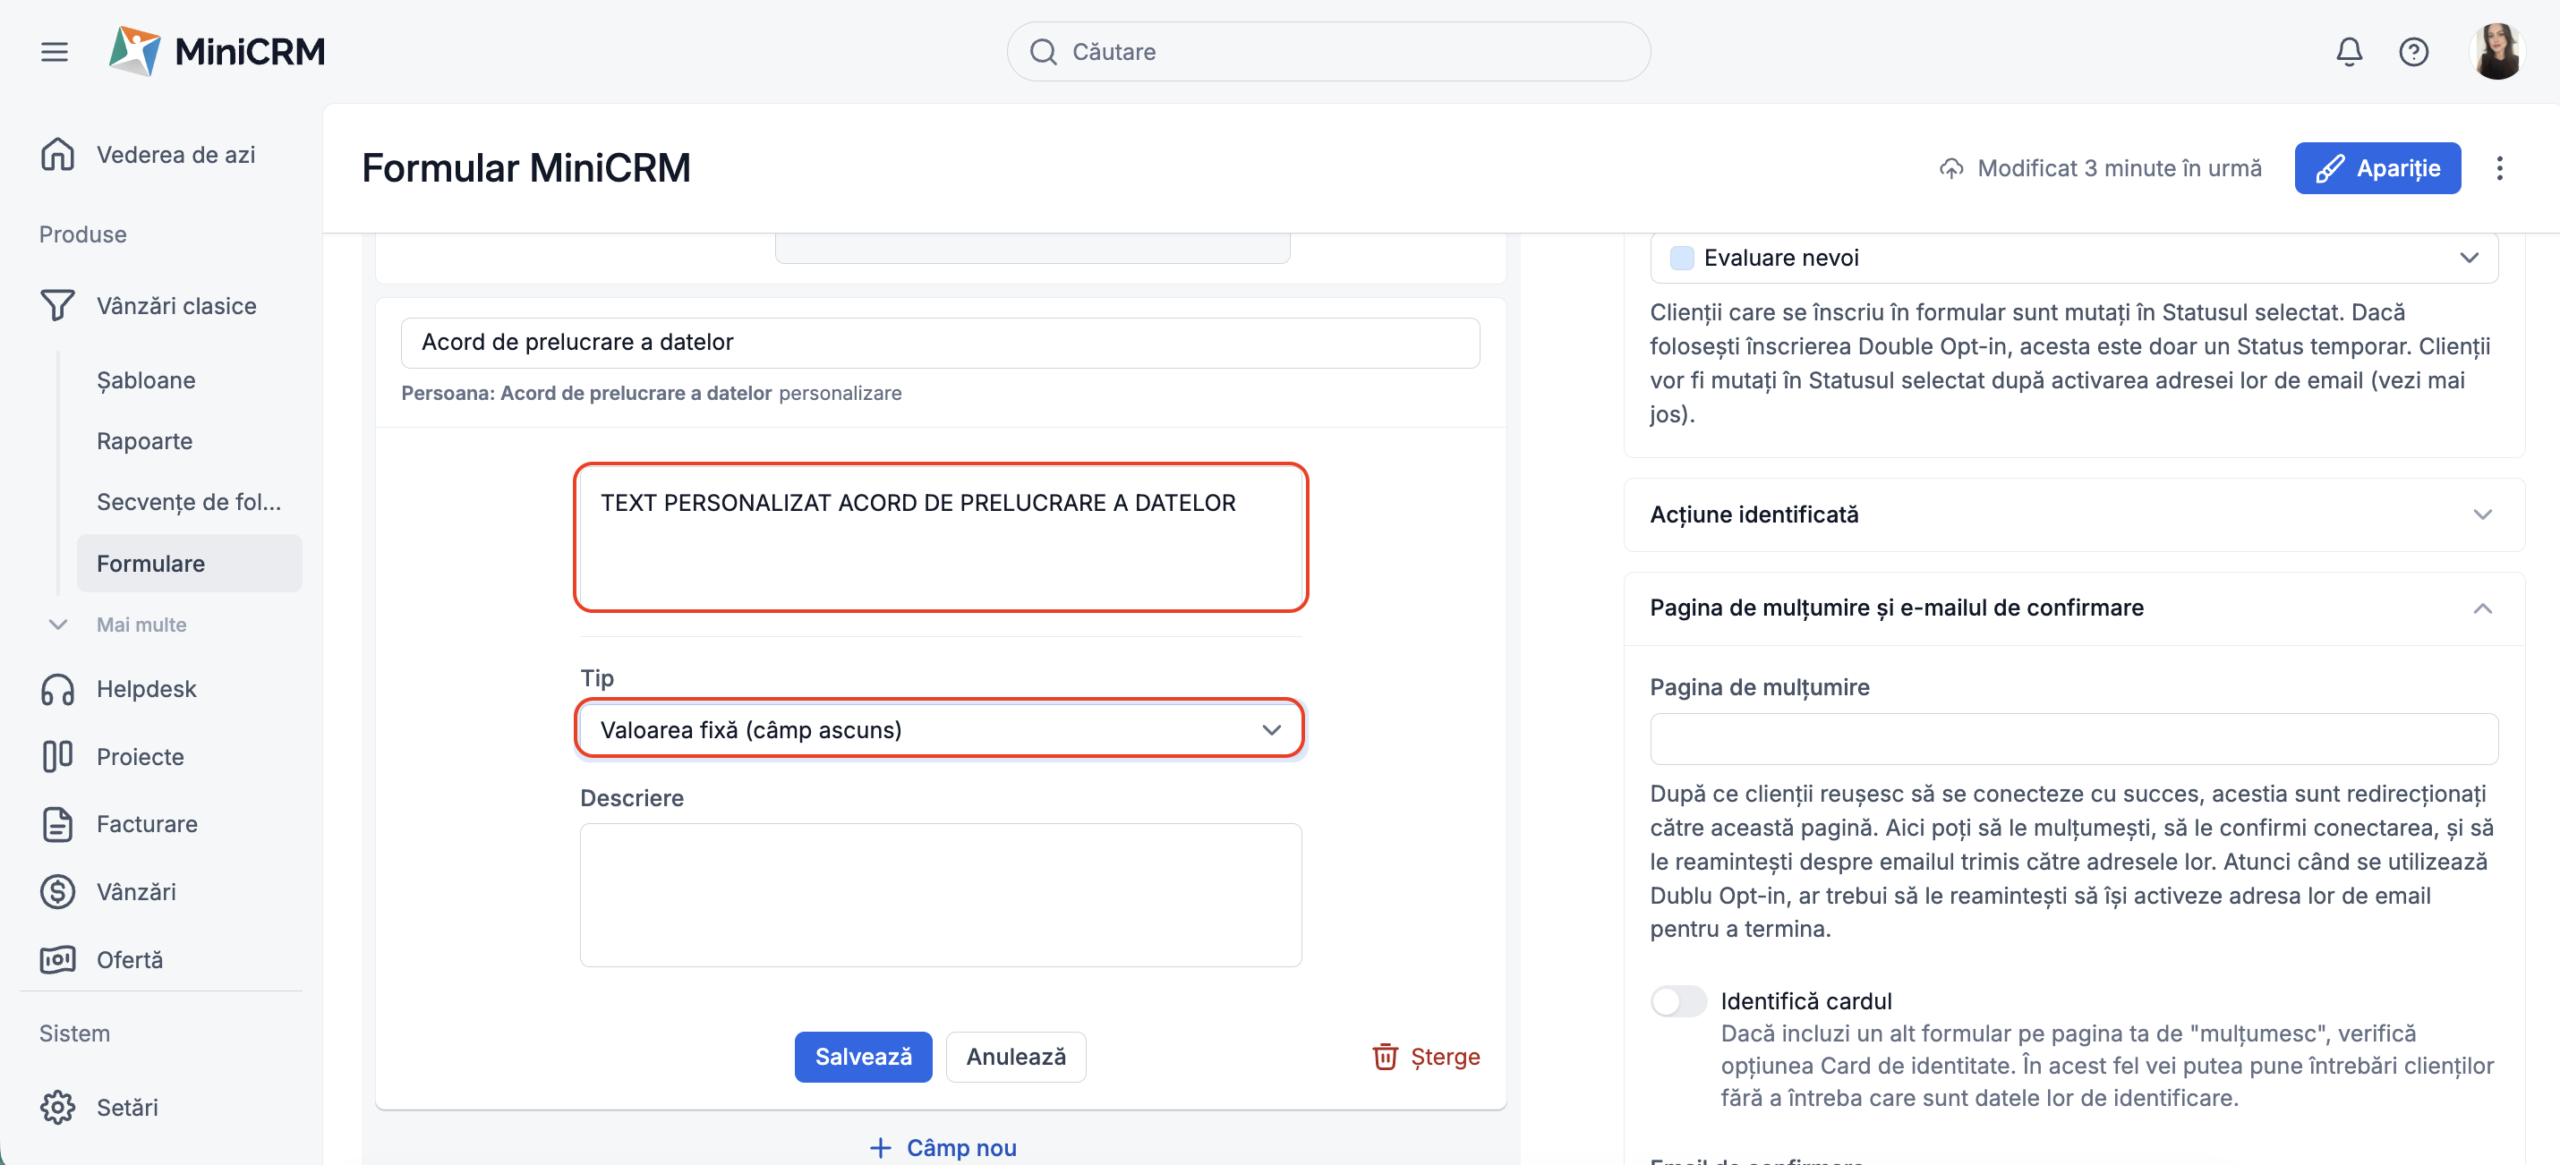Click the notifications bell icon

(2349, 52)
